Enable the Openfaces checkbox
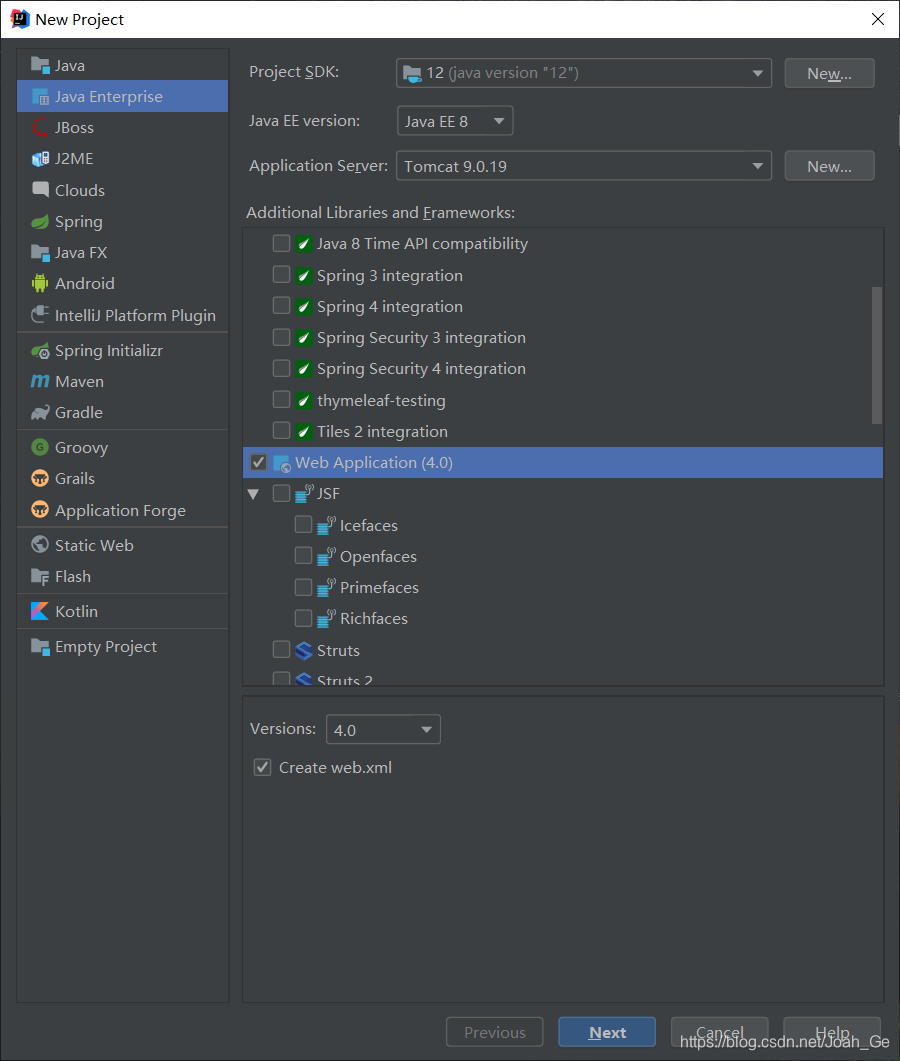This screenshot has height=1061, width=900. 304,556
